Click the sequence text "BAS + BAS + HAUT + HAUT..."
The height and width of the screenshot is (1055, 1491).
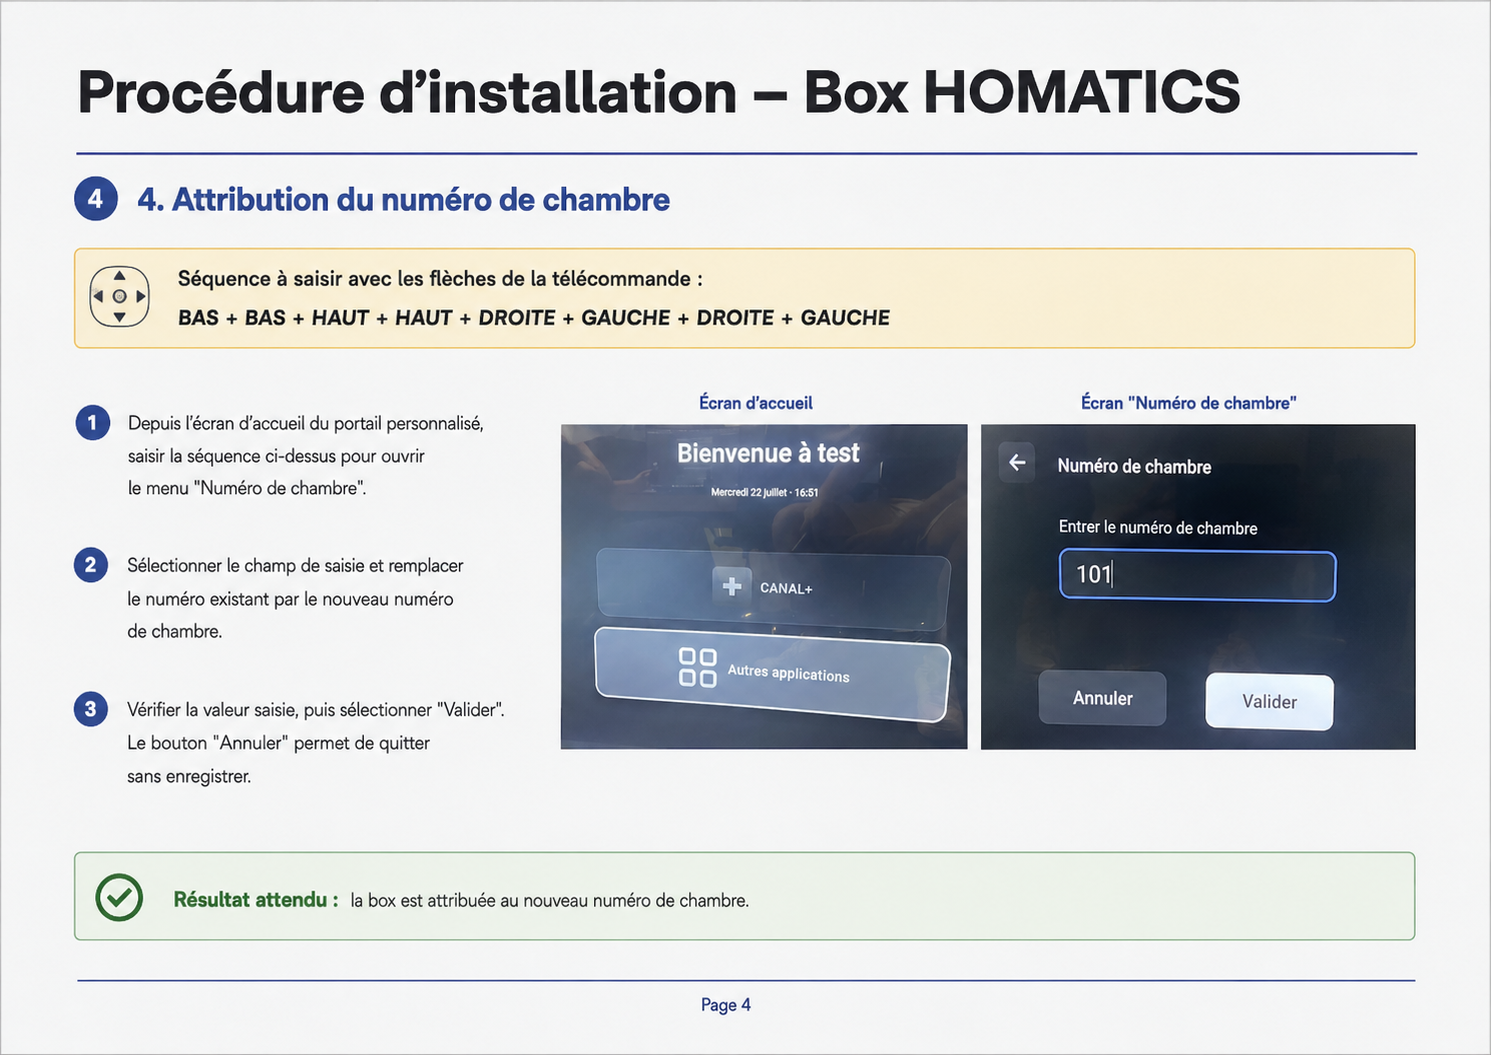pos(534,318)
